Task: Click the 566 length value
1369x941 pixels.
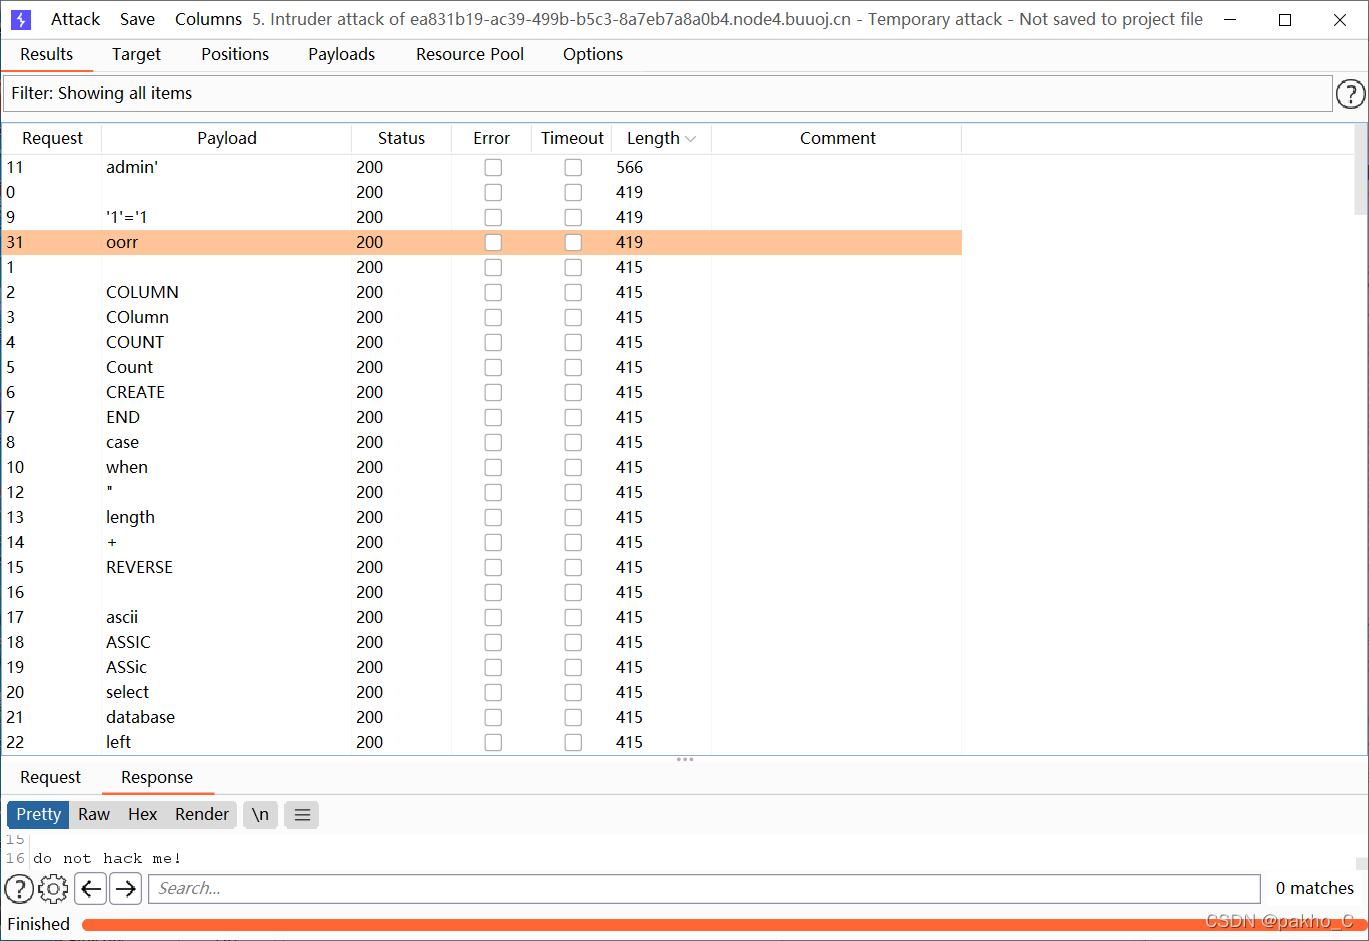Action: click(x=629, y=167)
